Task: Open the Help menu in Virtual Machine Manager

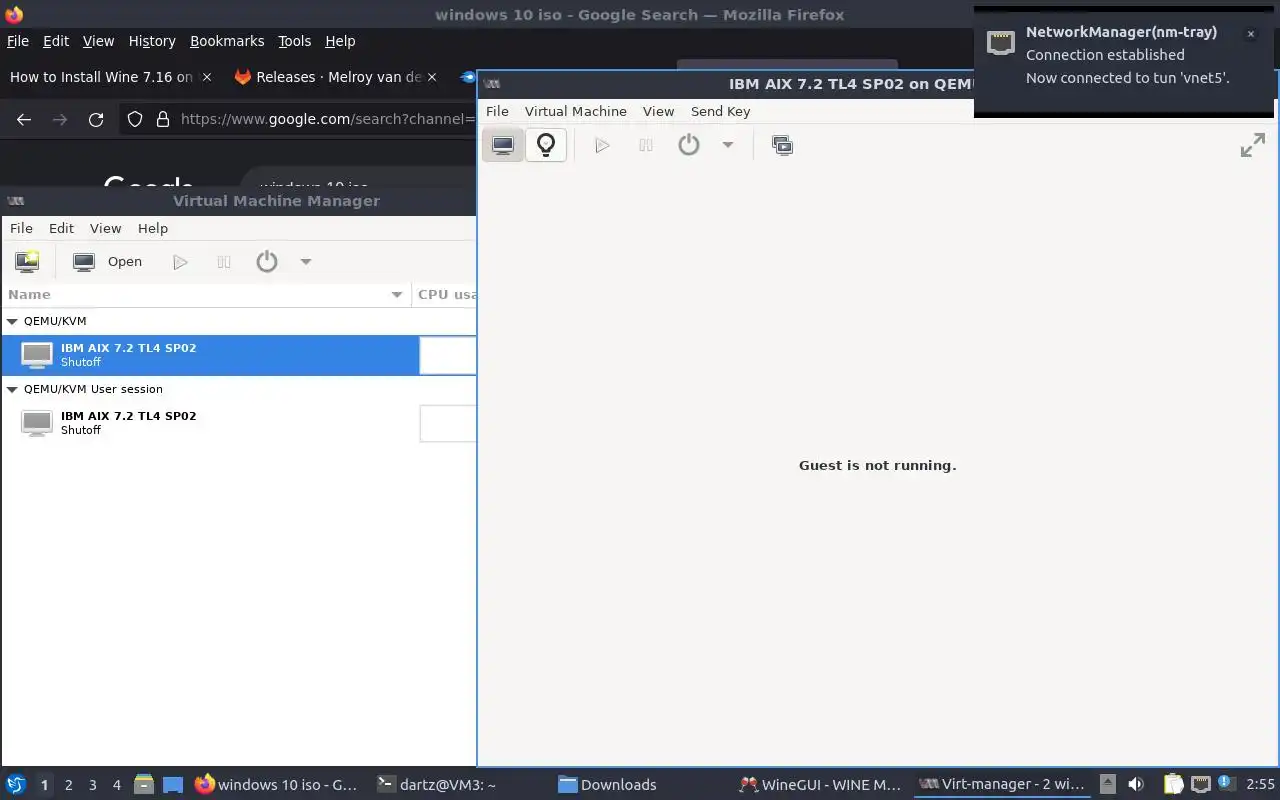Action: click(x=153, y=228)
